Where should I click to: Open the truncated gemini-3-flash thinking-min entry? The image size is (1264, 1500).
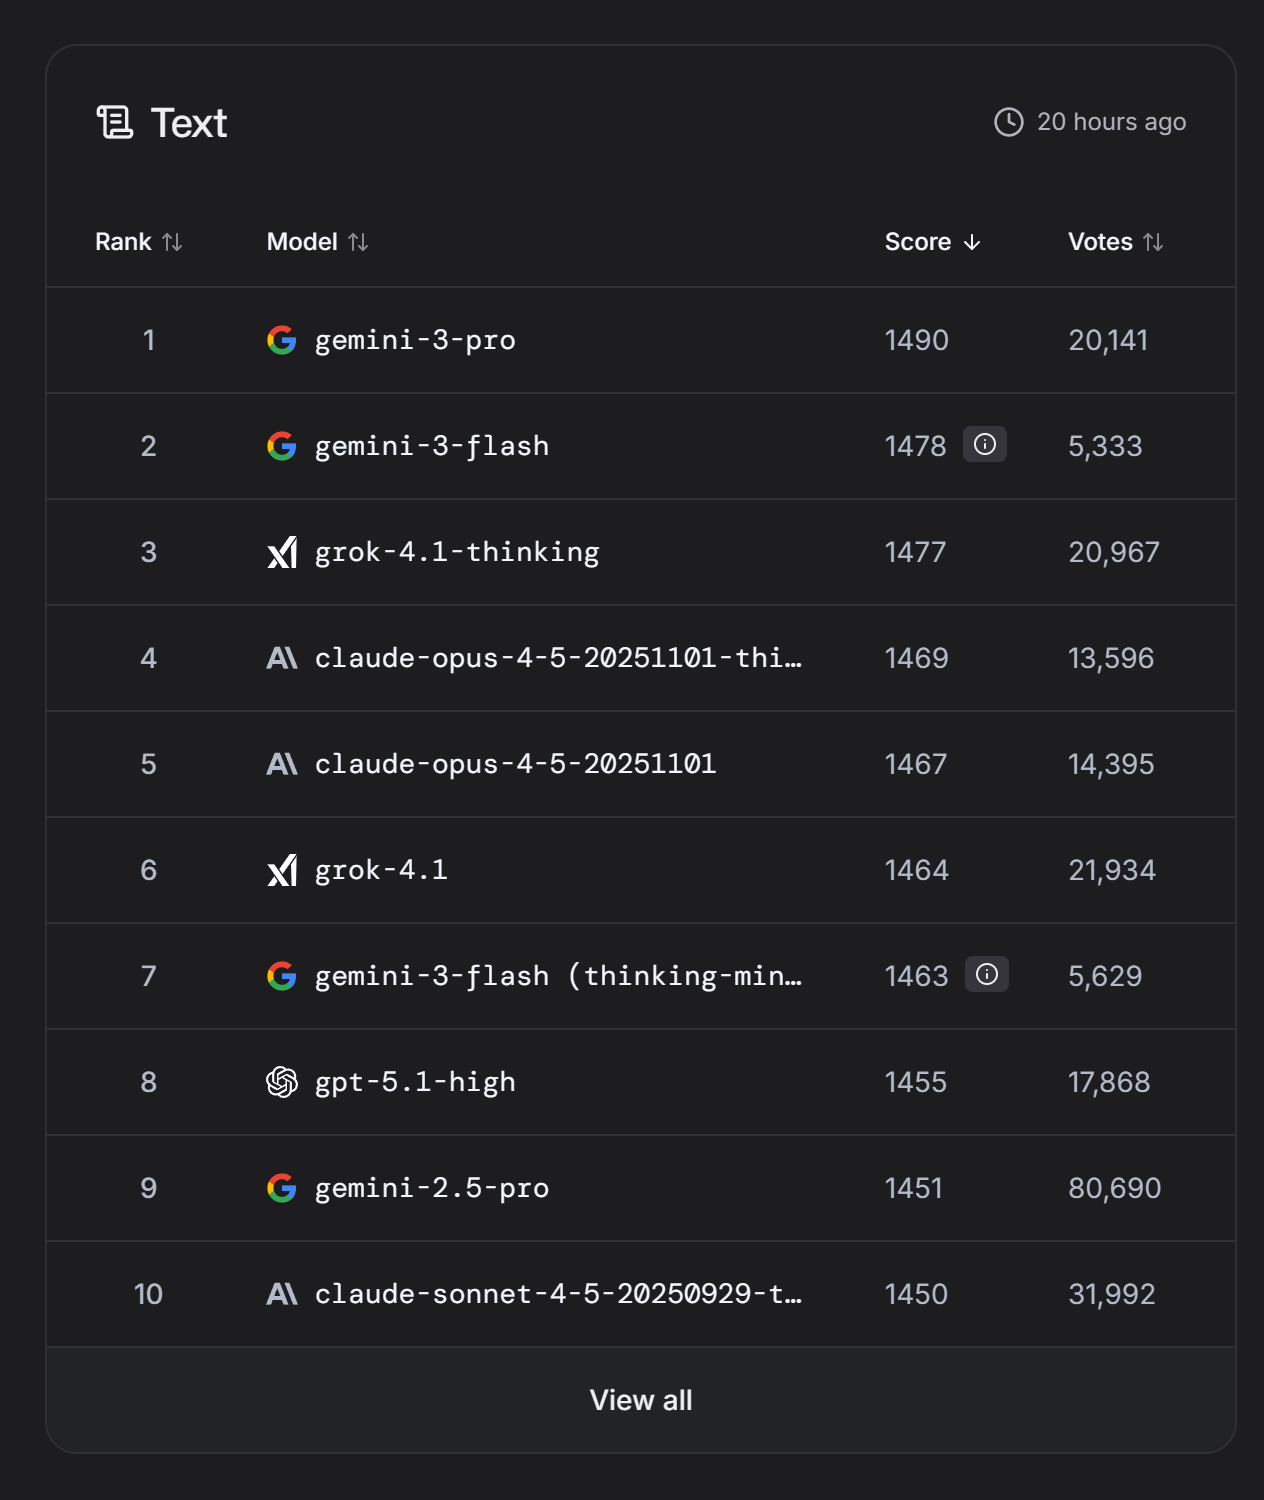click(558, 976)
